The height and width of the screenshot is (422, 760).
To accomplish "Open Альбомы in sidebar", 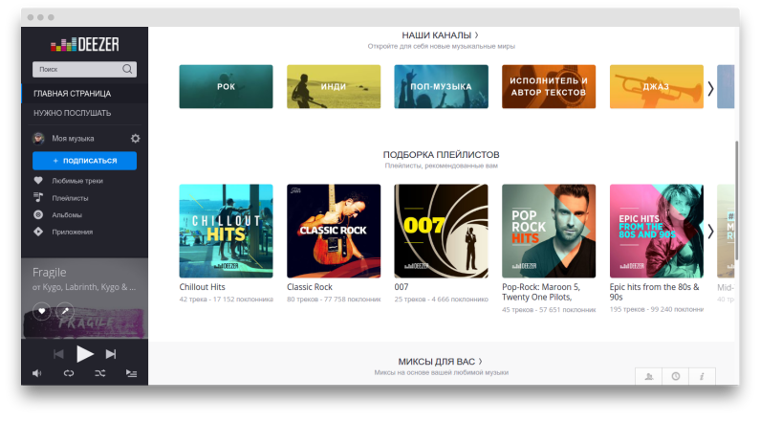I will click(67, 215).
